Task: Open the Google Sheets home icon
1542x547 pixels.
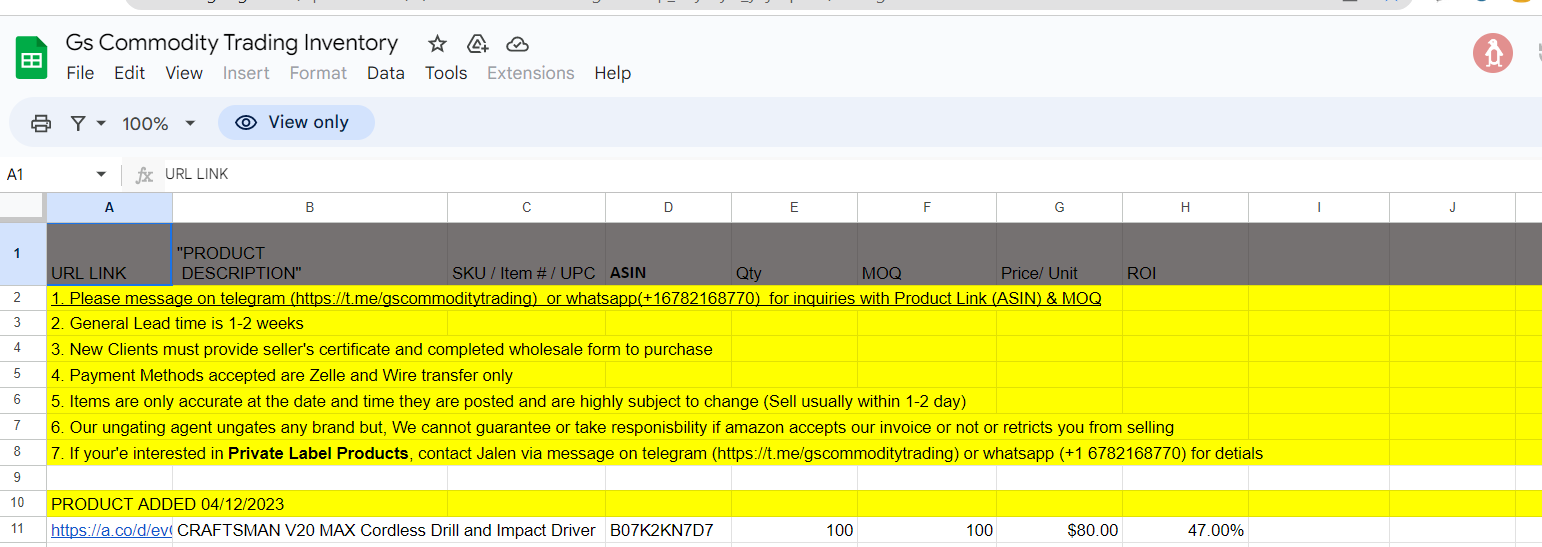Action: point(32,58)
